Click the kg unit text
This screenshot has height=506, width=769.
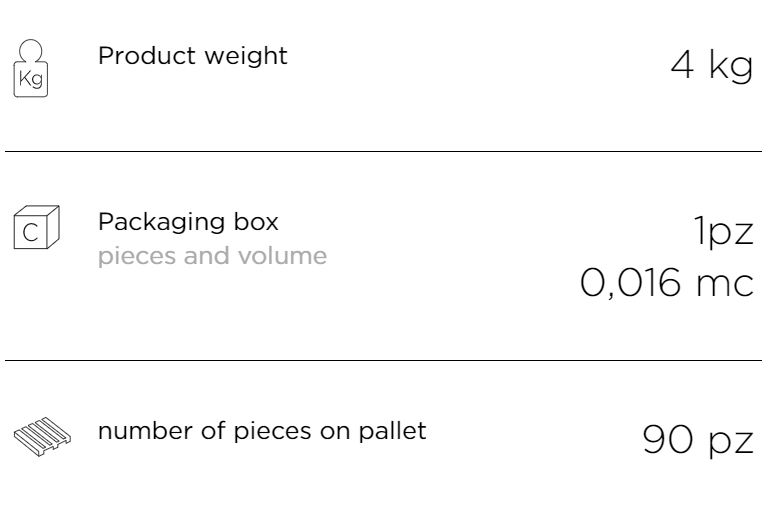pos(731,67)
